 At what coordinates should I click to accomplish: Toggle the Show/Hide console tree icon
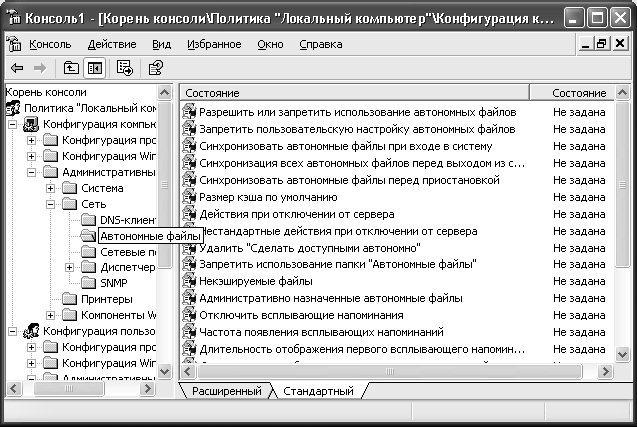pyautogui.click(x=94, y=68)
